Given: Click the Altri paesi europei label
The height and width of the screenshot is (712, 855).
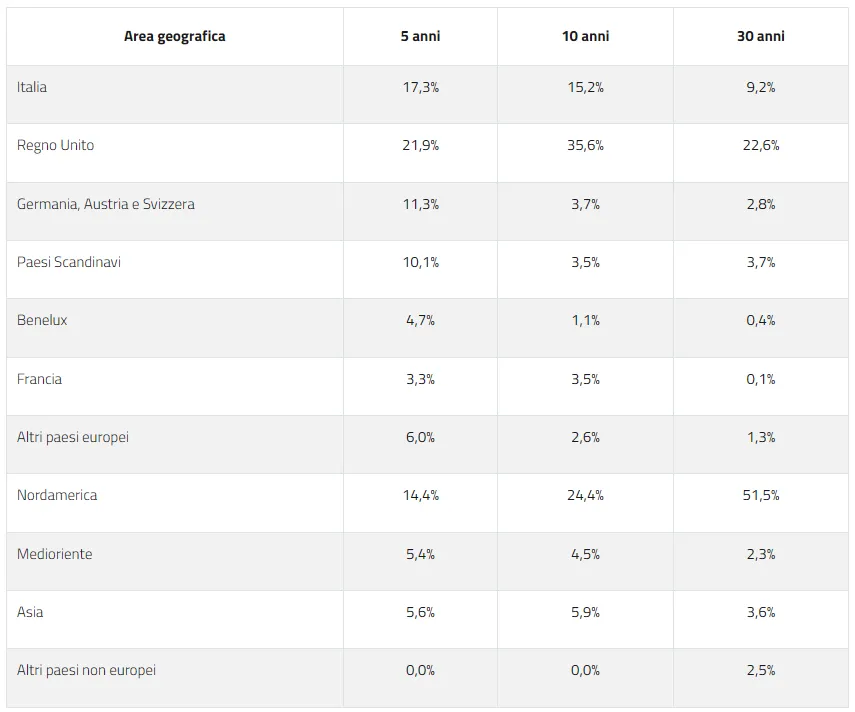Looking at the screenshot, I should (x=73, y=437).
